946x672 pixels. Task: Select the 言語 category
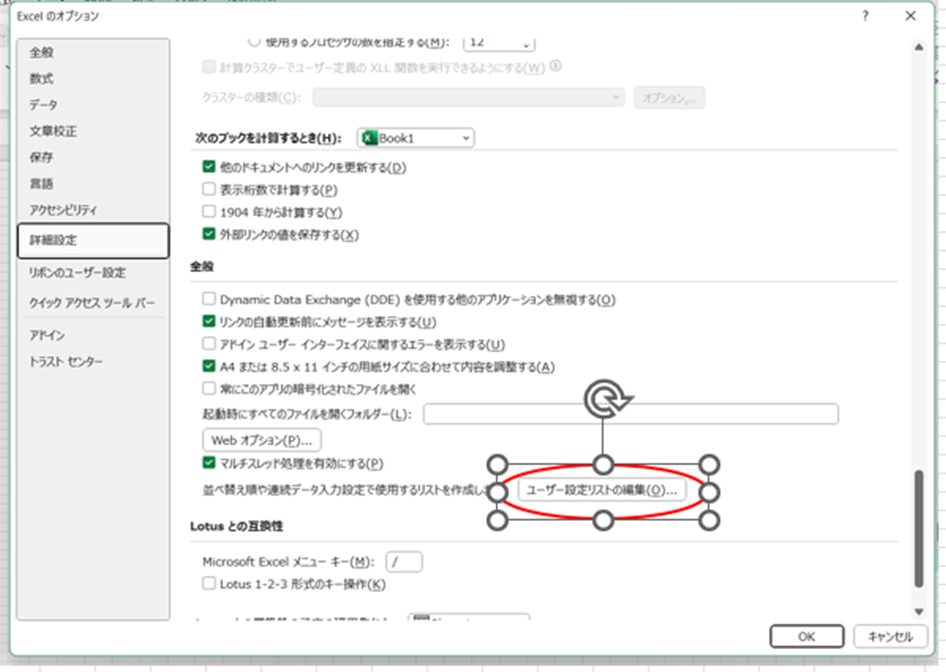click(x=42, y=183)
